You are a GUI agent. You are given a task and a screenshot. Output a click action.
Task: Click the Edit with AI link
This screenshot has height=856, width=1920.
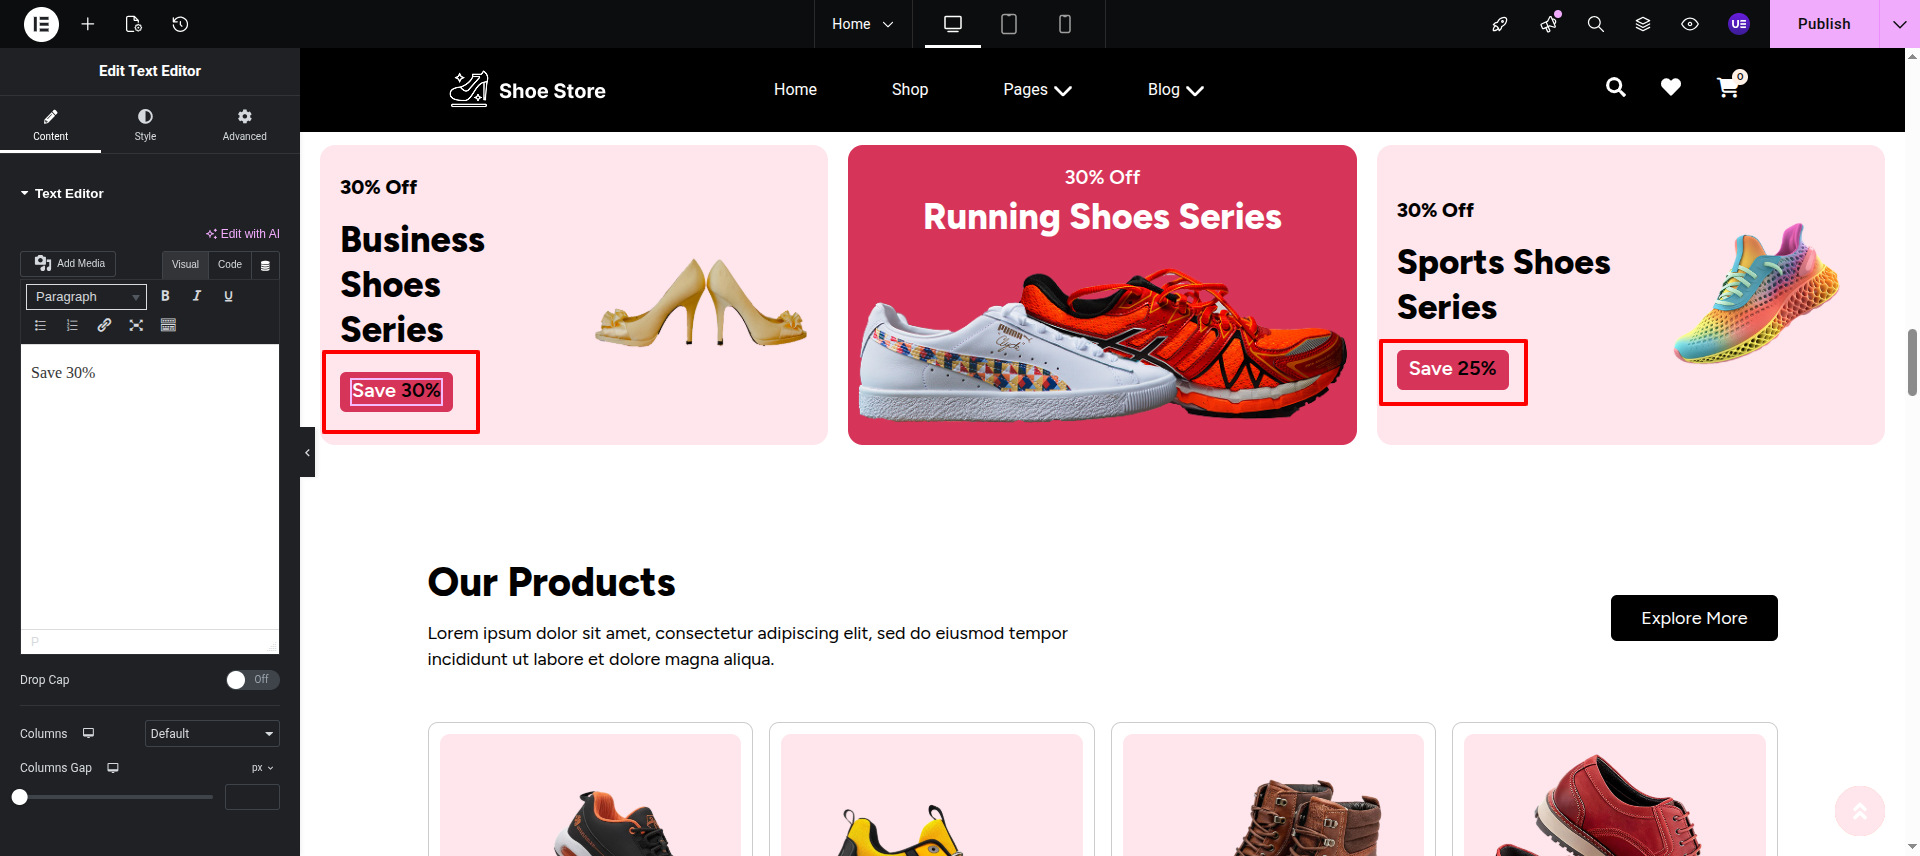pos(243,234)
